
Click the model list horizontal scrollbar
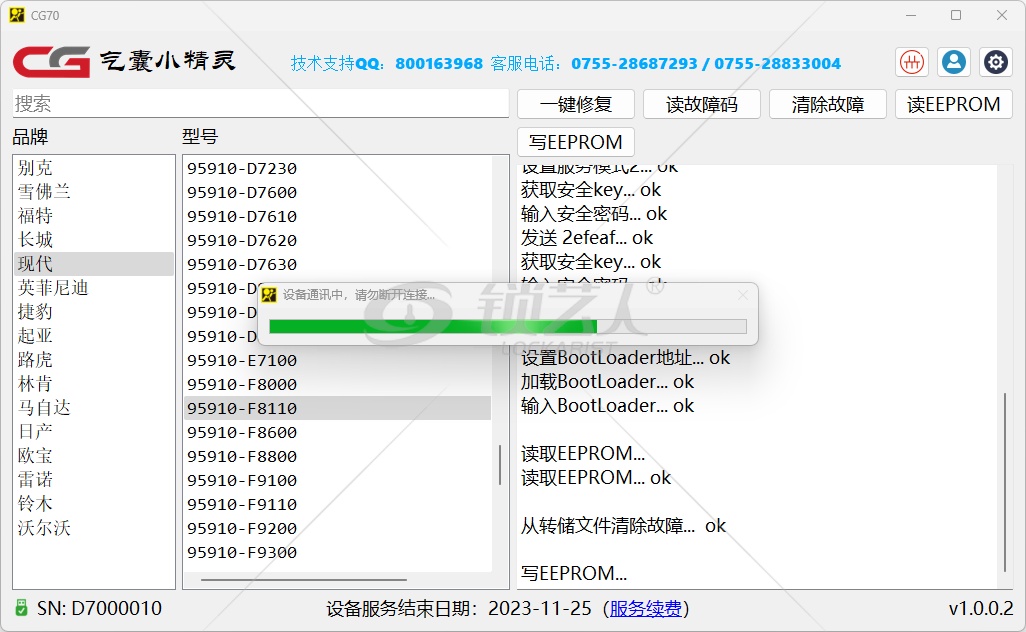304,579
